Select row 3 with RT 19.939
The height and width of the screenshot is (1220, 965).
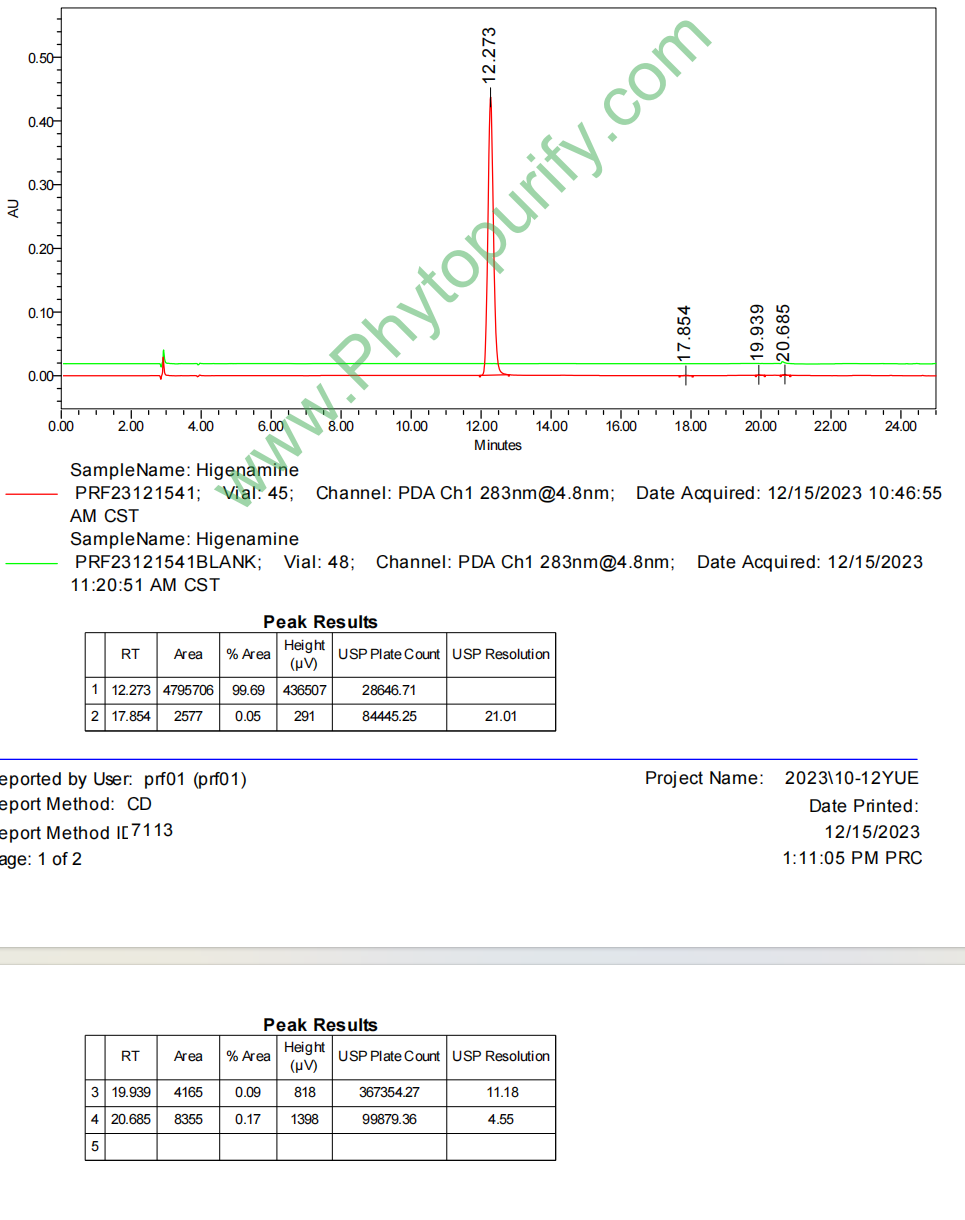(x=130, y=1093)
